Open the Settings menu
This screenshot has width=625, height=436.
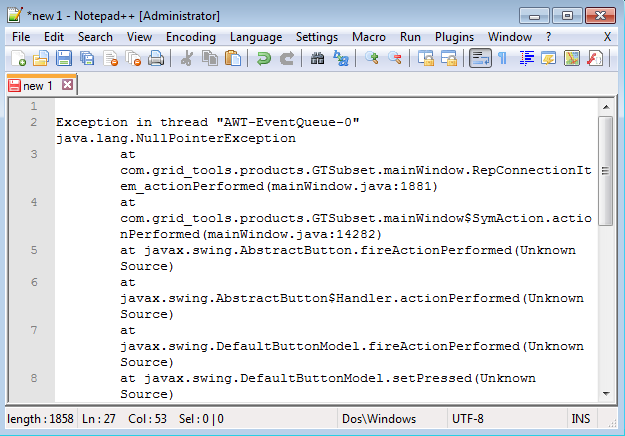click(316, 37)
